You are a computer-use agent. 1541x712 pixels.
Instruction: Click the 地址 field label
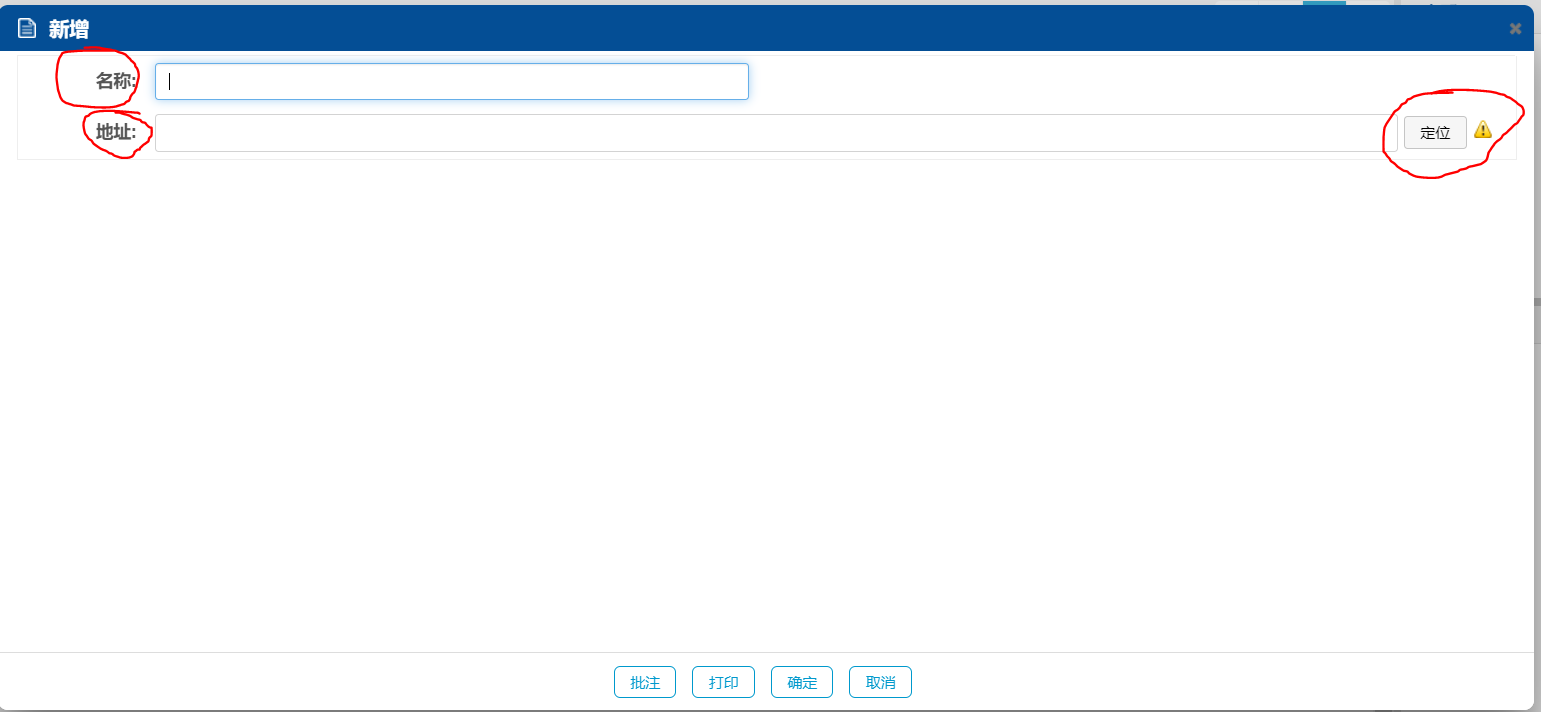[x=115, y=132]
